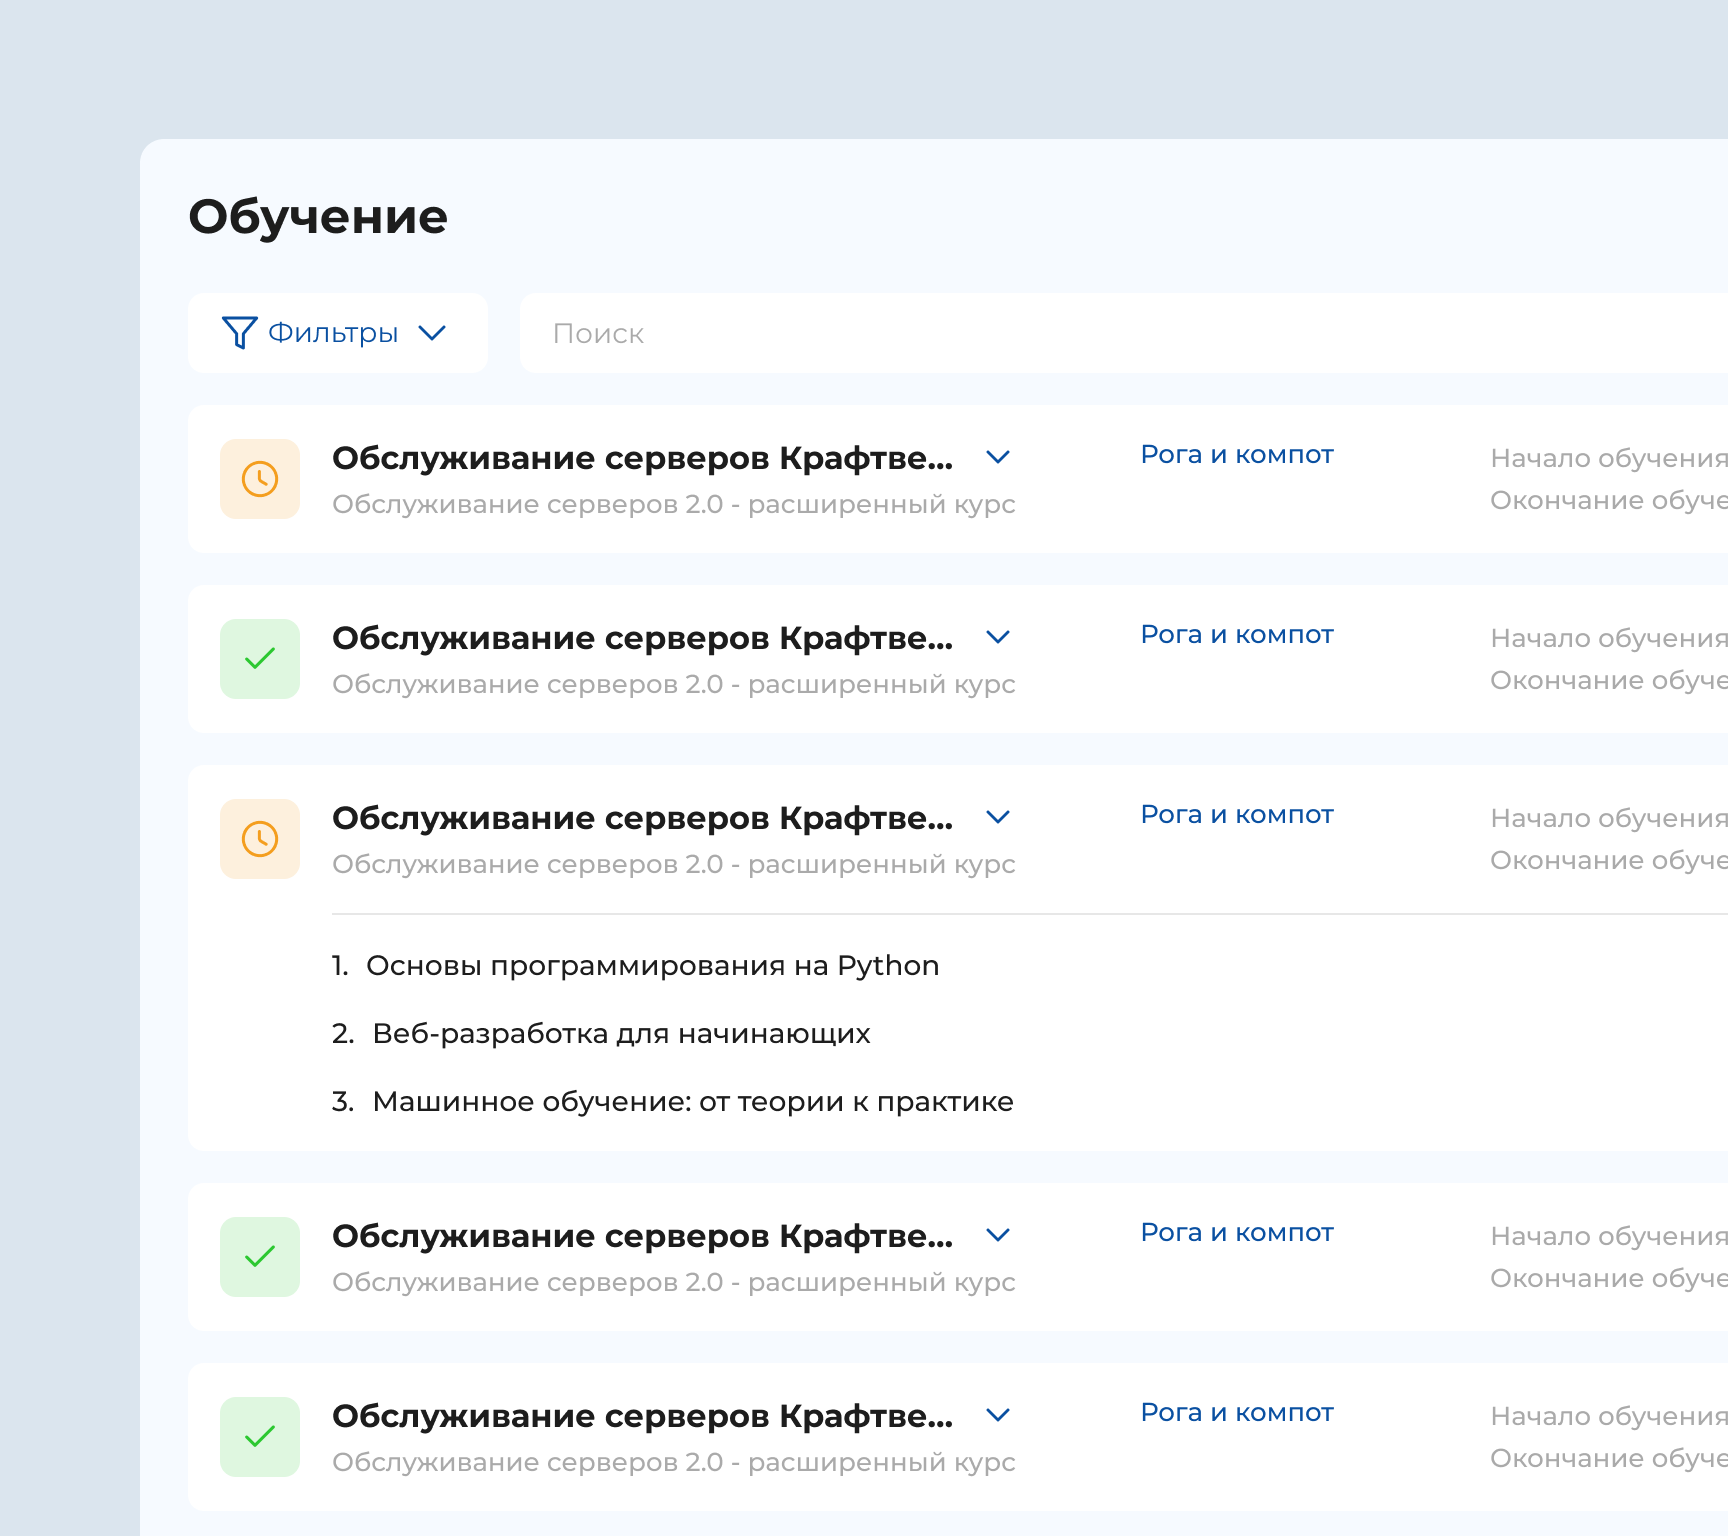Click the funnel icon in Фильтры

[239, 333]
